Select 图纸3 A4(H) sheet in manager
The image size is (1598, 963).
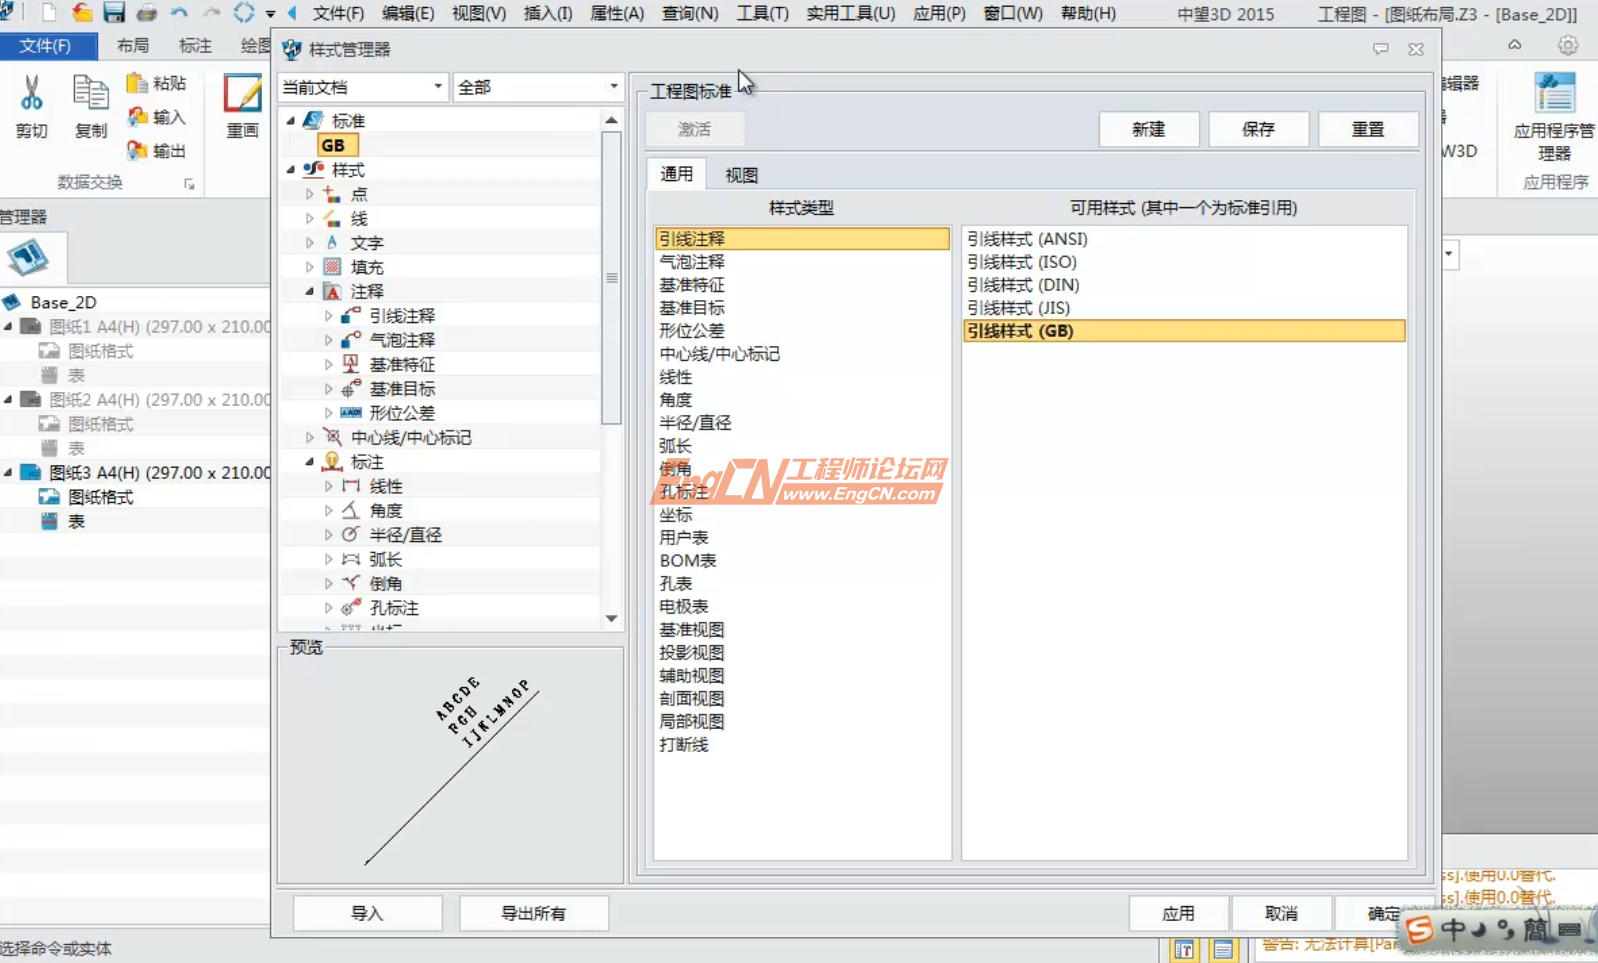pos(159,472)
